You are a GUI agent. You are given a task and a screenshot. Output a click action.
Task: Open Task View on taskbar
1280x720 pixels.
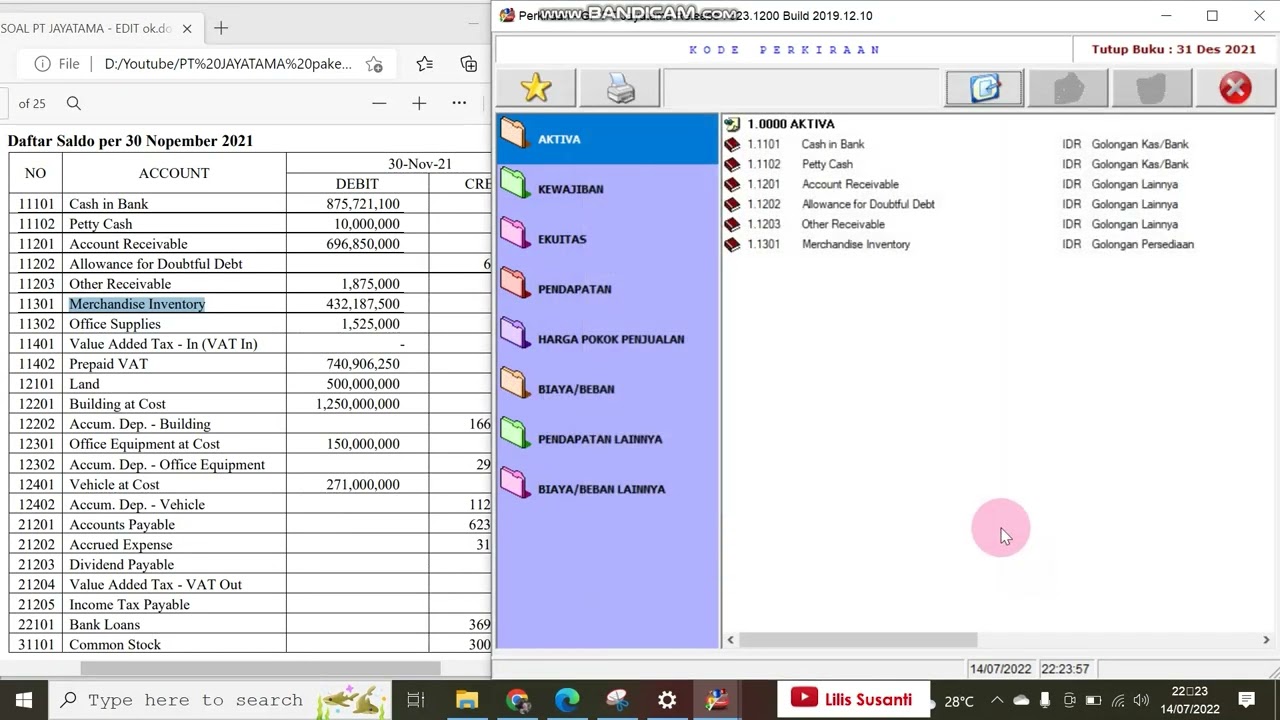click(416, 700)
